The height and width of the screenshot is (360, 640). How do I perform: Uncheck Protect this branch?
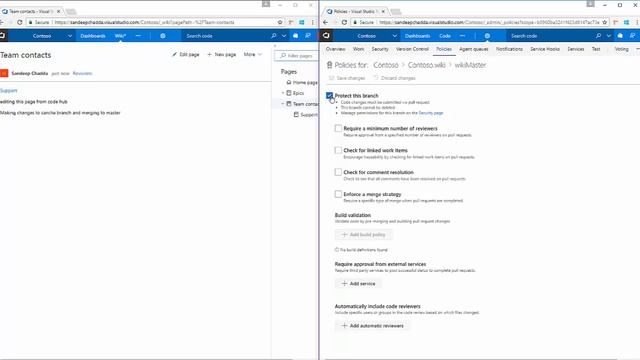tap(329, 96)
